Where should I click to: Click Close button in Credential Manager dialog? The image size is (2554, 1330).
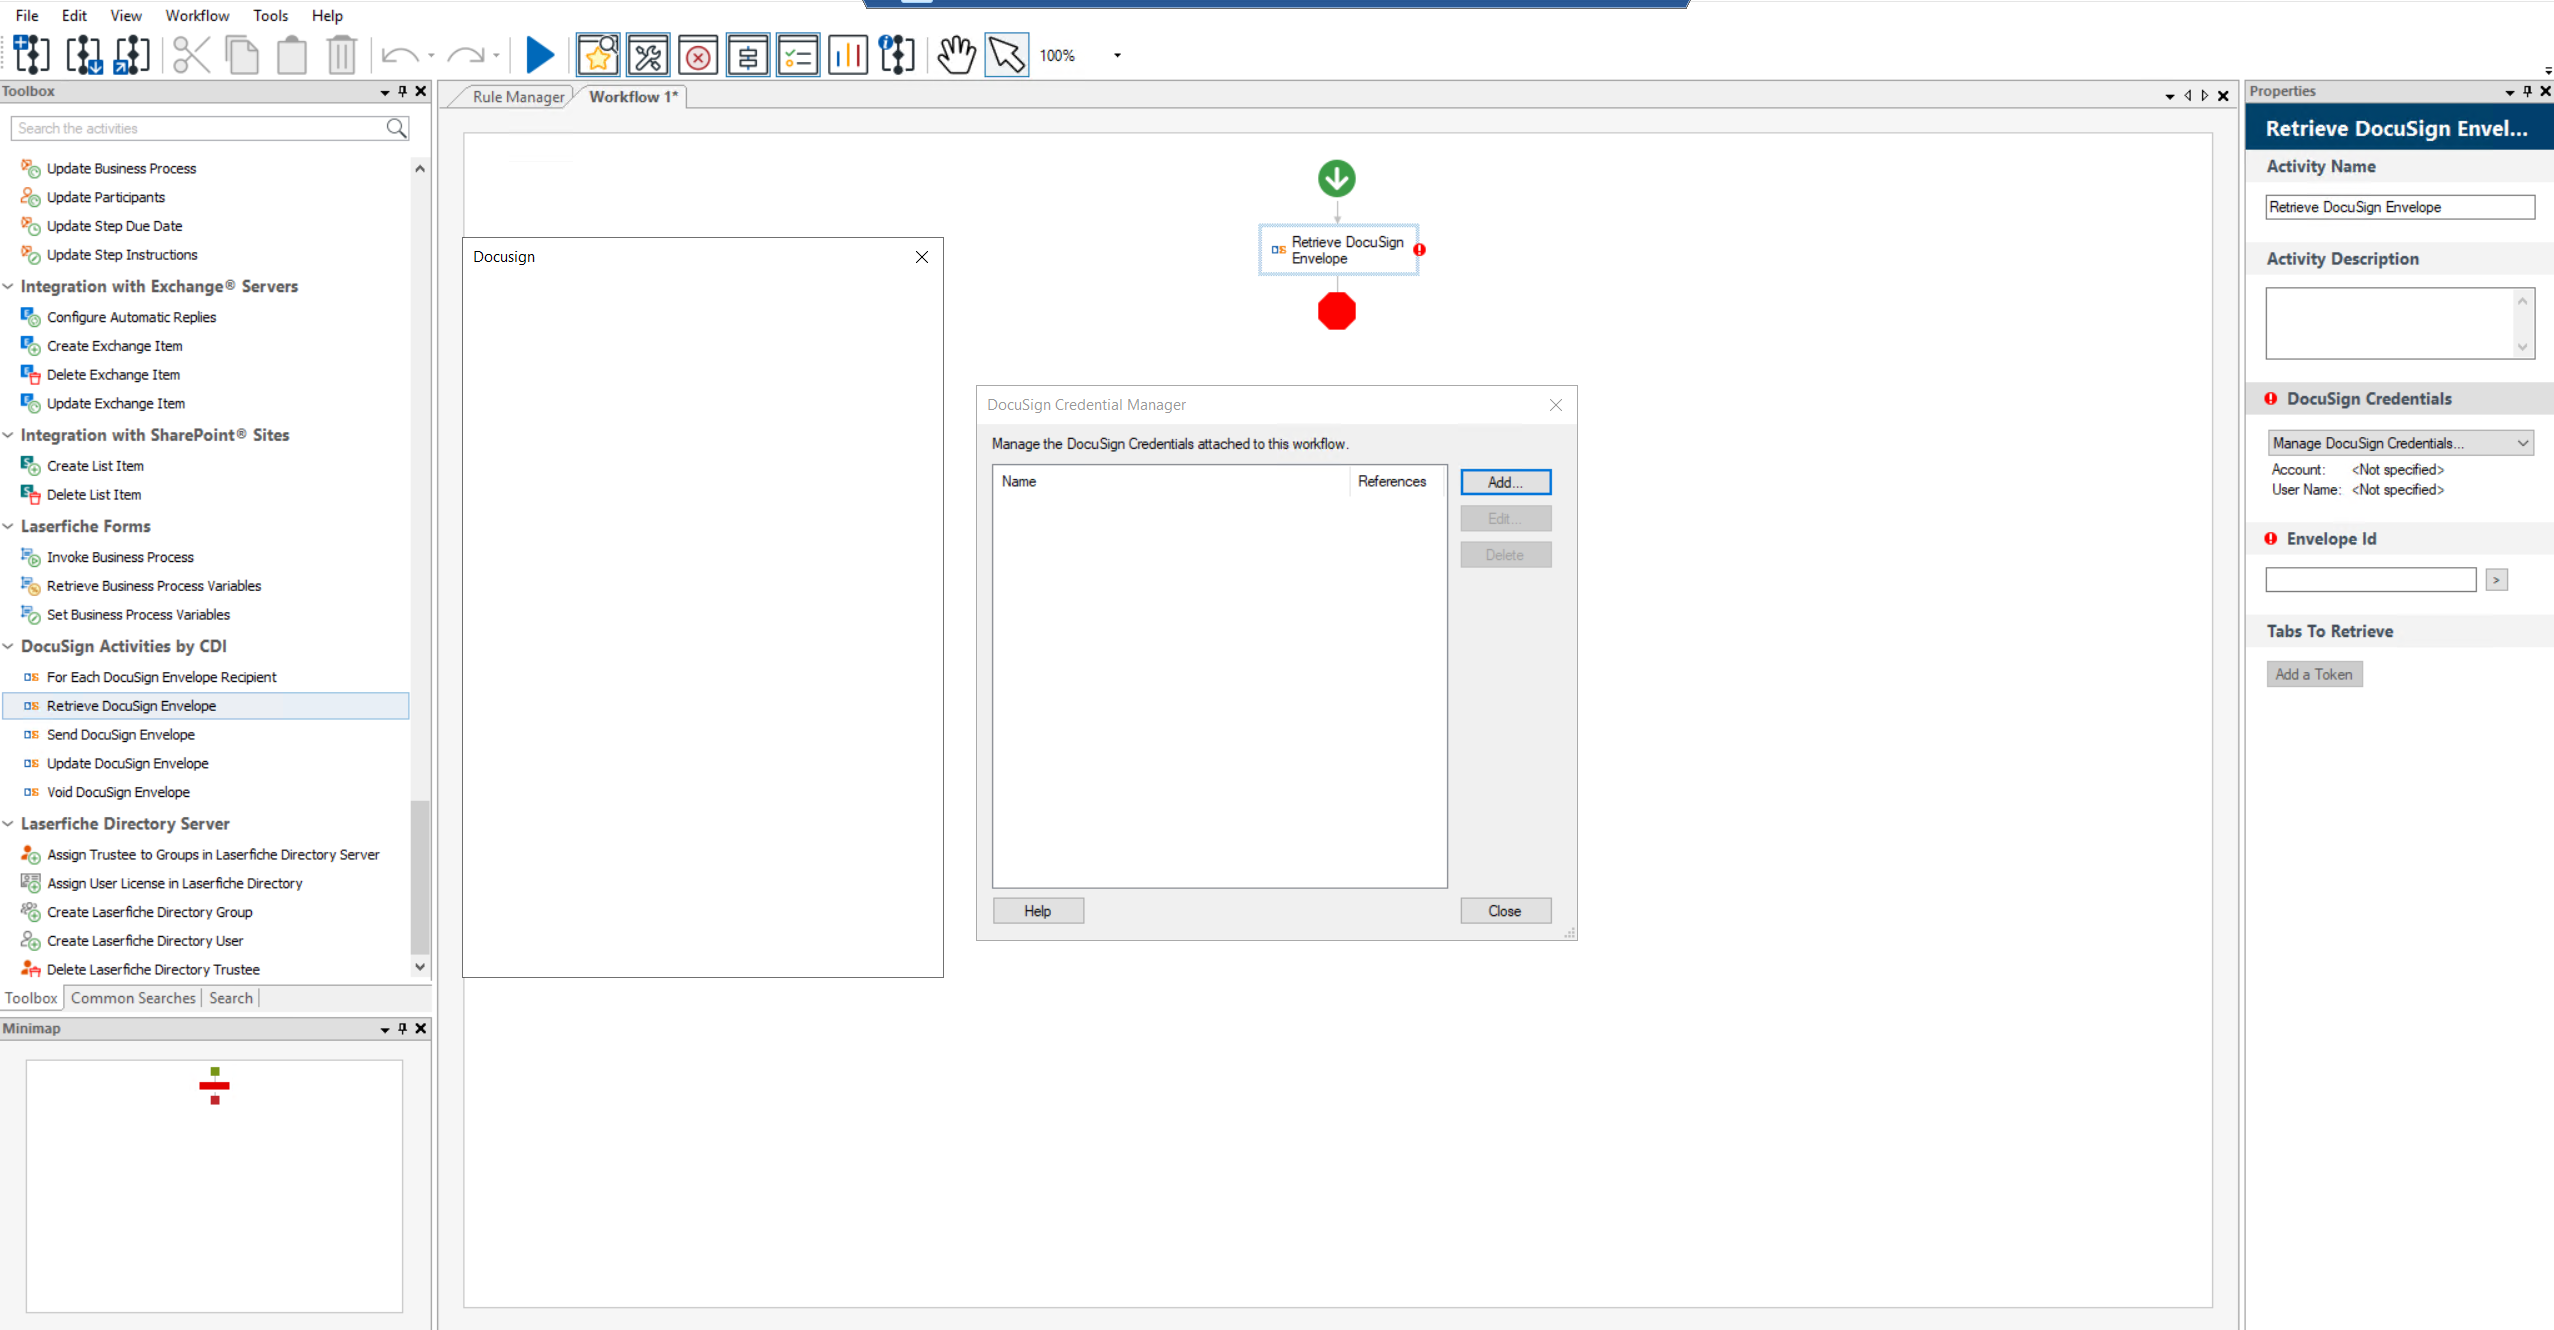click(x=1505, y=911)
